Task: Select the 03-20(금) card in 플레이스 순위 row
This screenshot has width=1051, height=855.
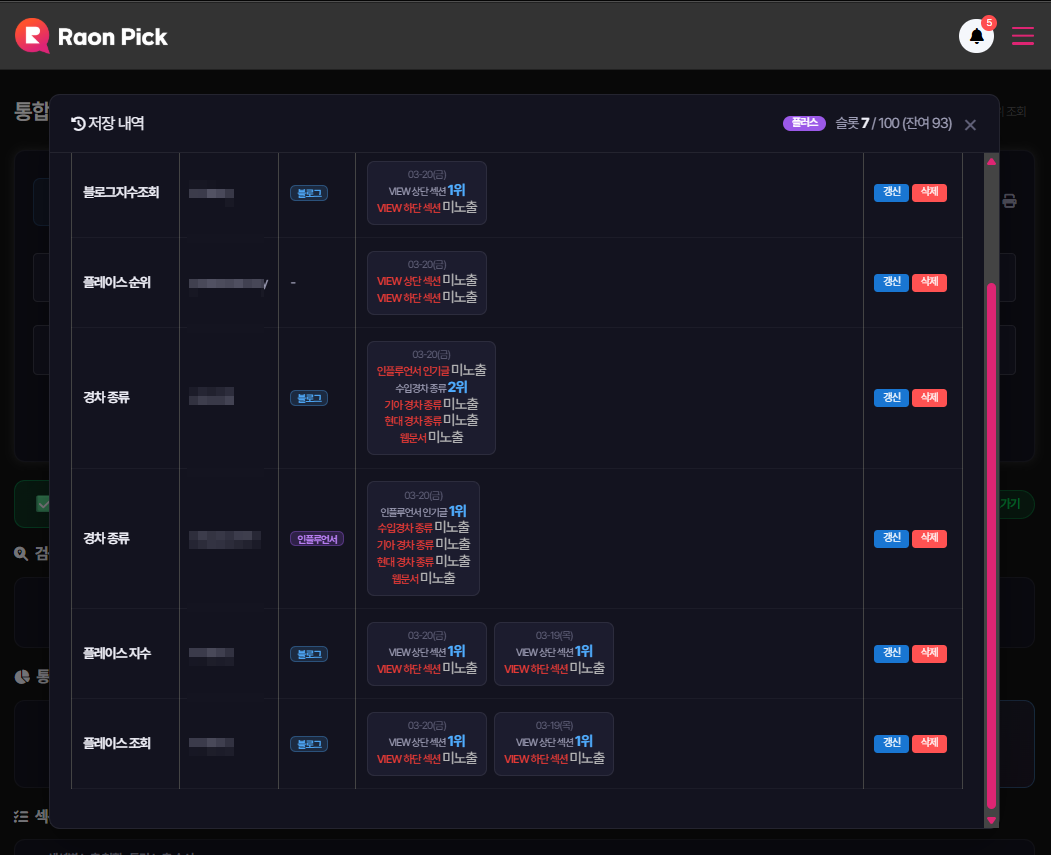Action: (427, 283)
